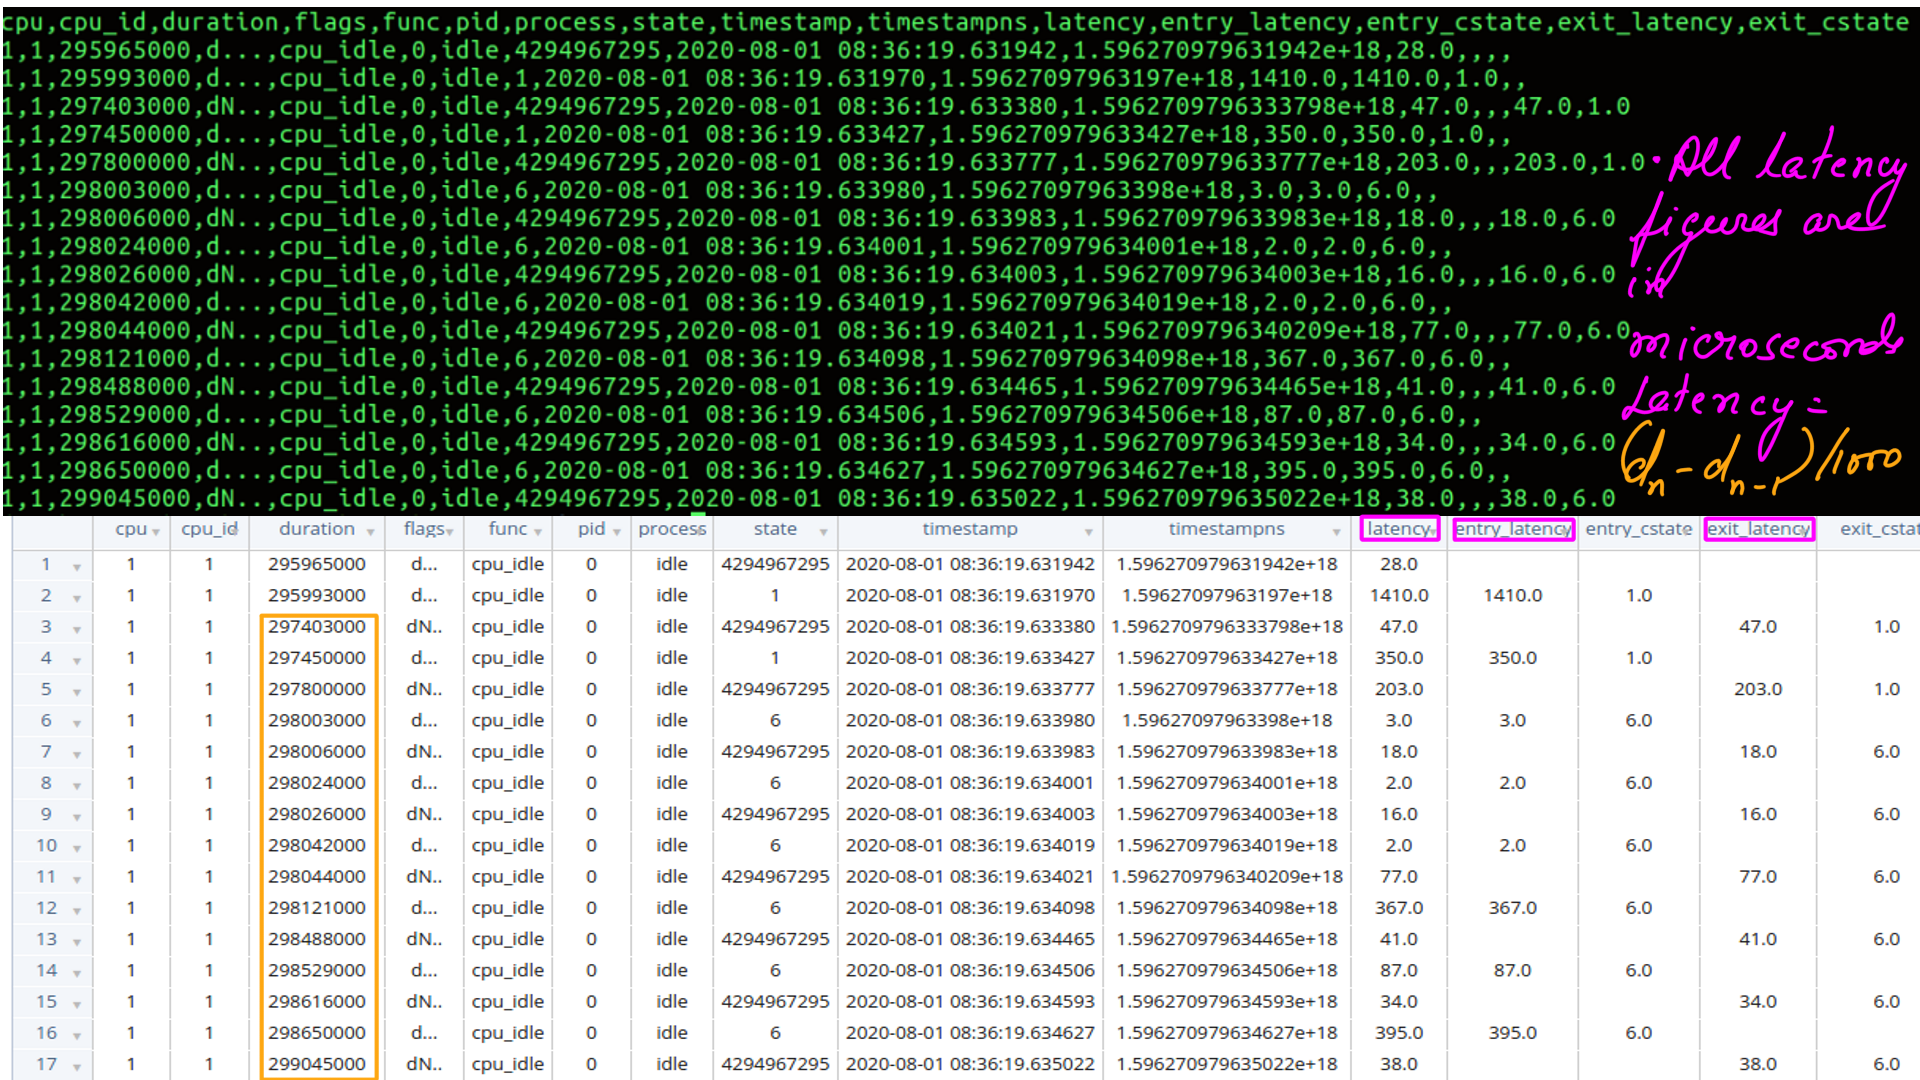Expand row 7 menu arrow

click(x=77, y=754)
